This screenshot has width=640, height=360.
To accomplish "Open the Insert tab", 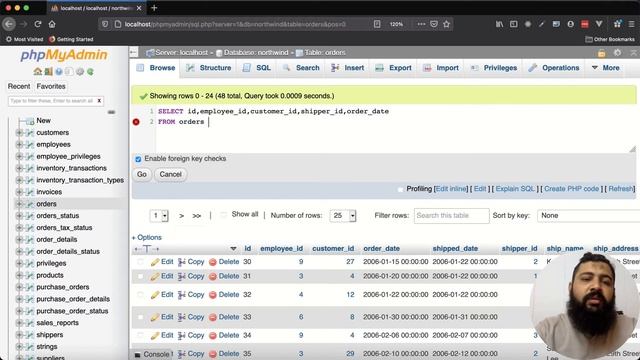I will pos(347,68).
